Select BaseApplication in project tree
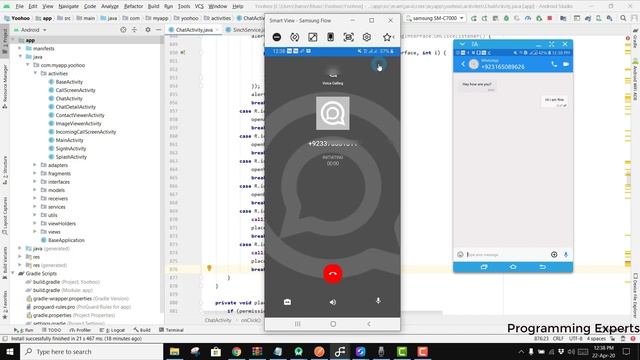The image size is (640, 360). point(66,240)
